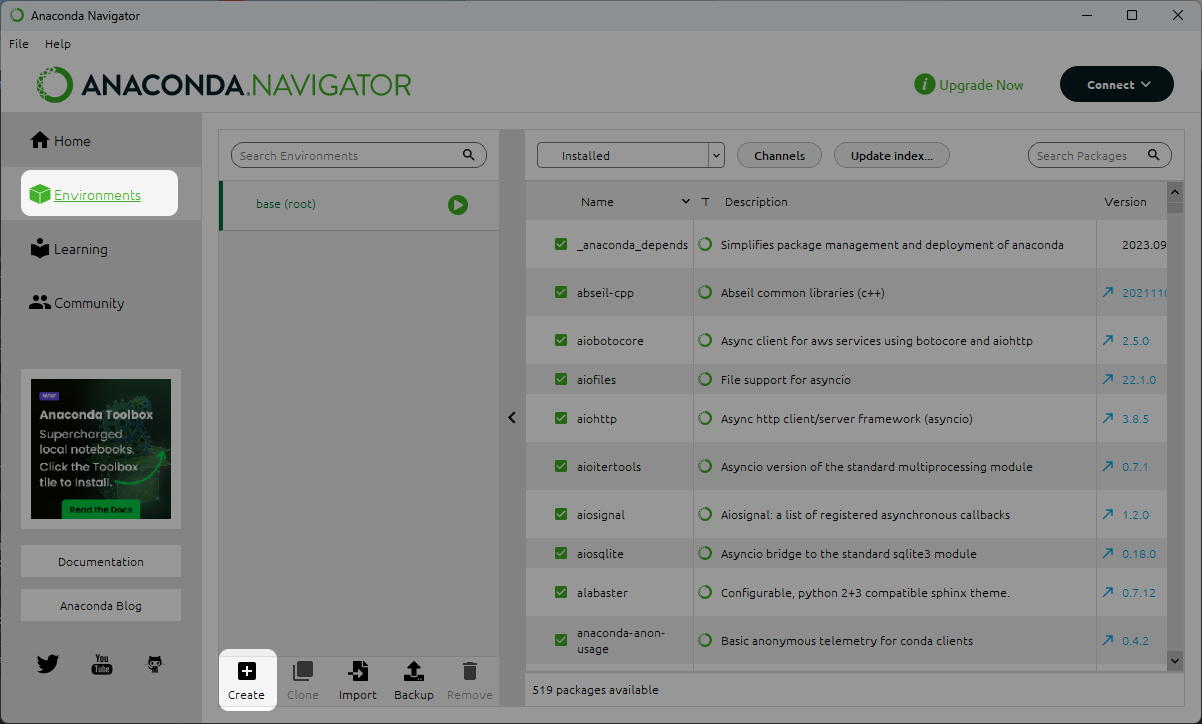Open the Help menu
This screenshot has width=1202, height=724.
click(x=58, y=44)
